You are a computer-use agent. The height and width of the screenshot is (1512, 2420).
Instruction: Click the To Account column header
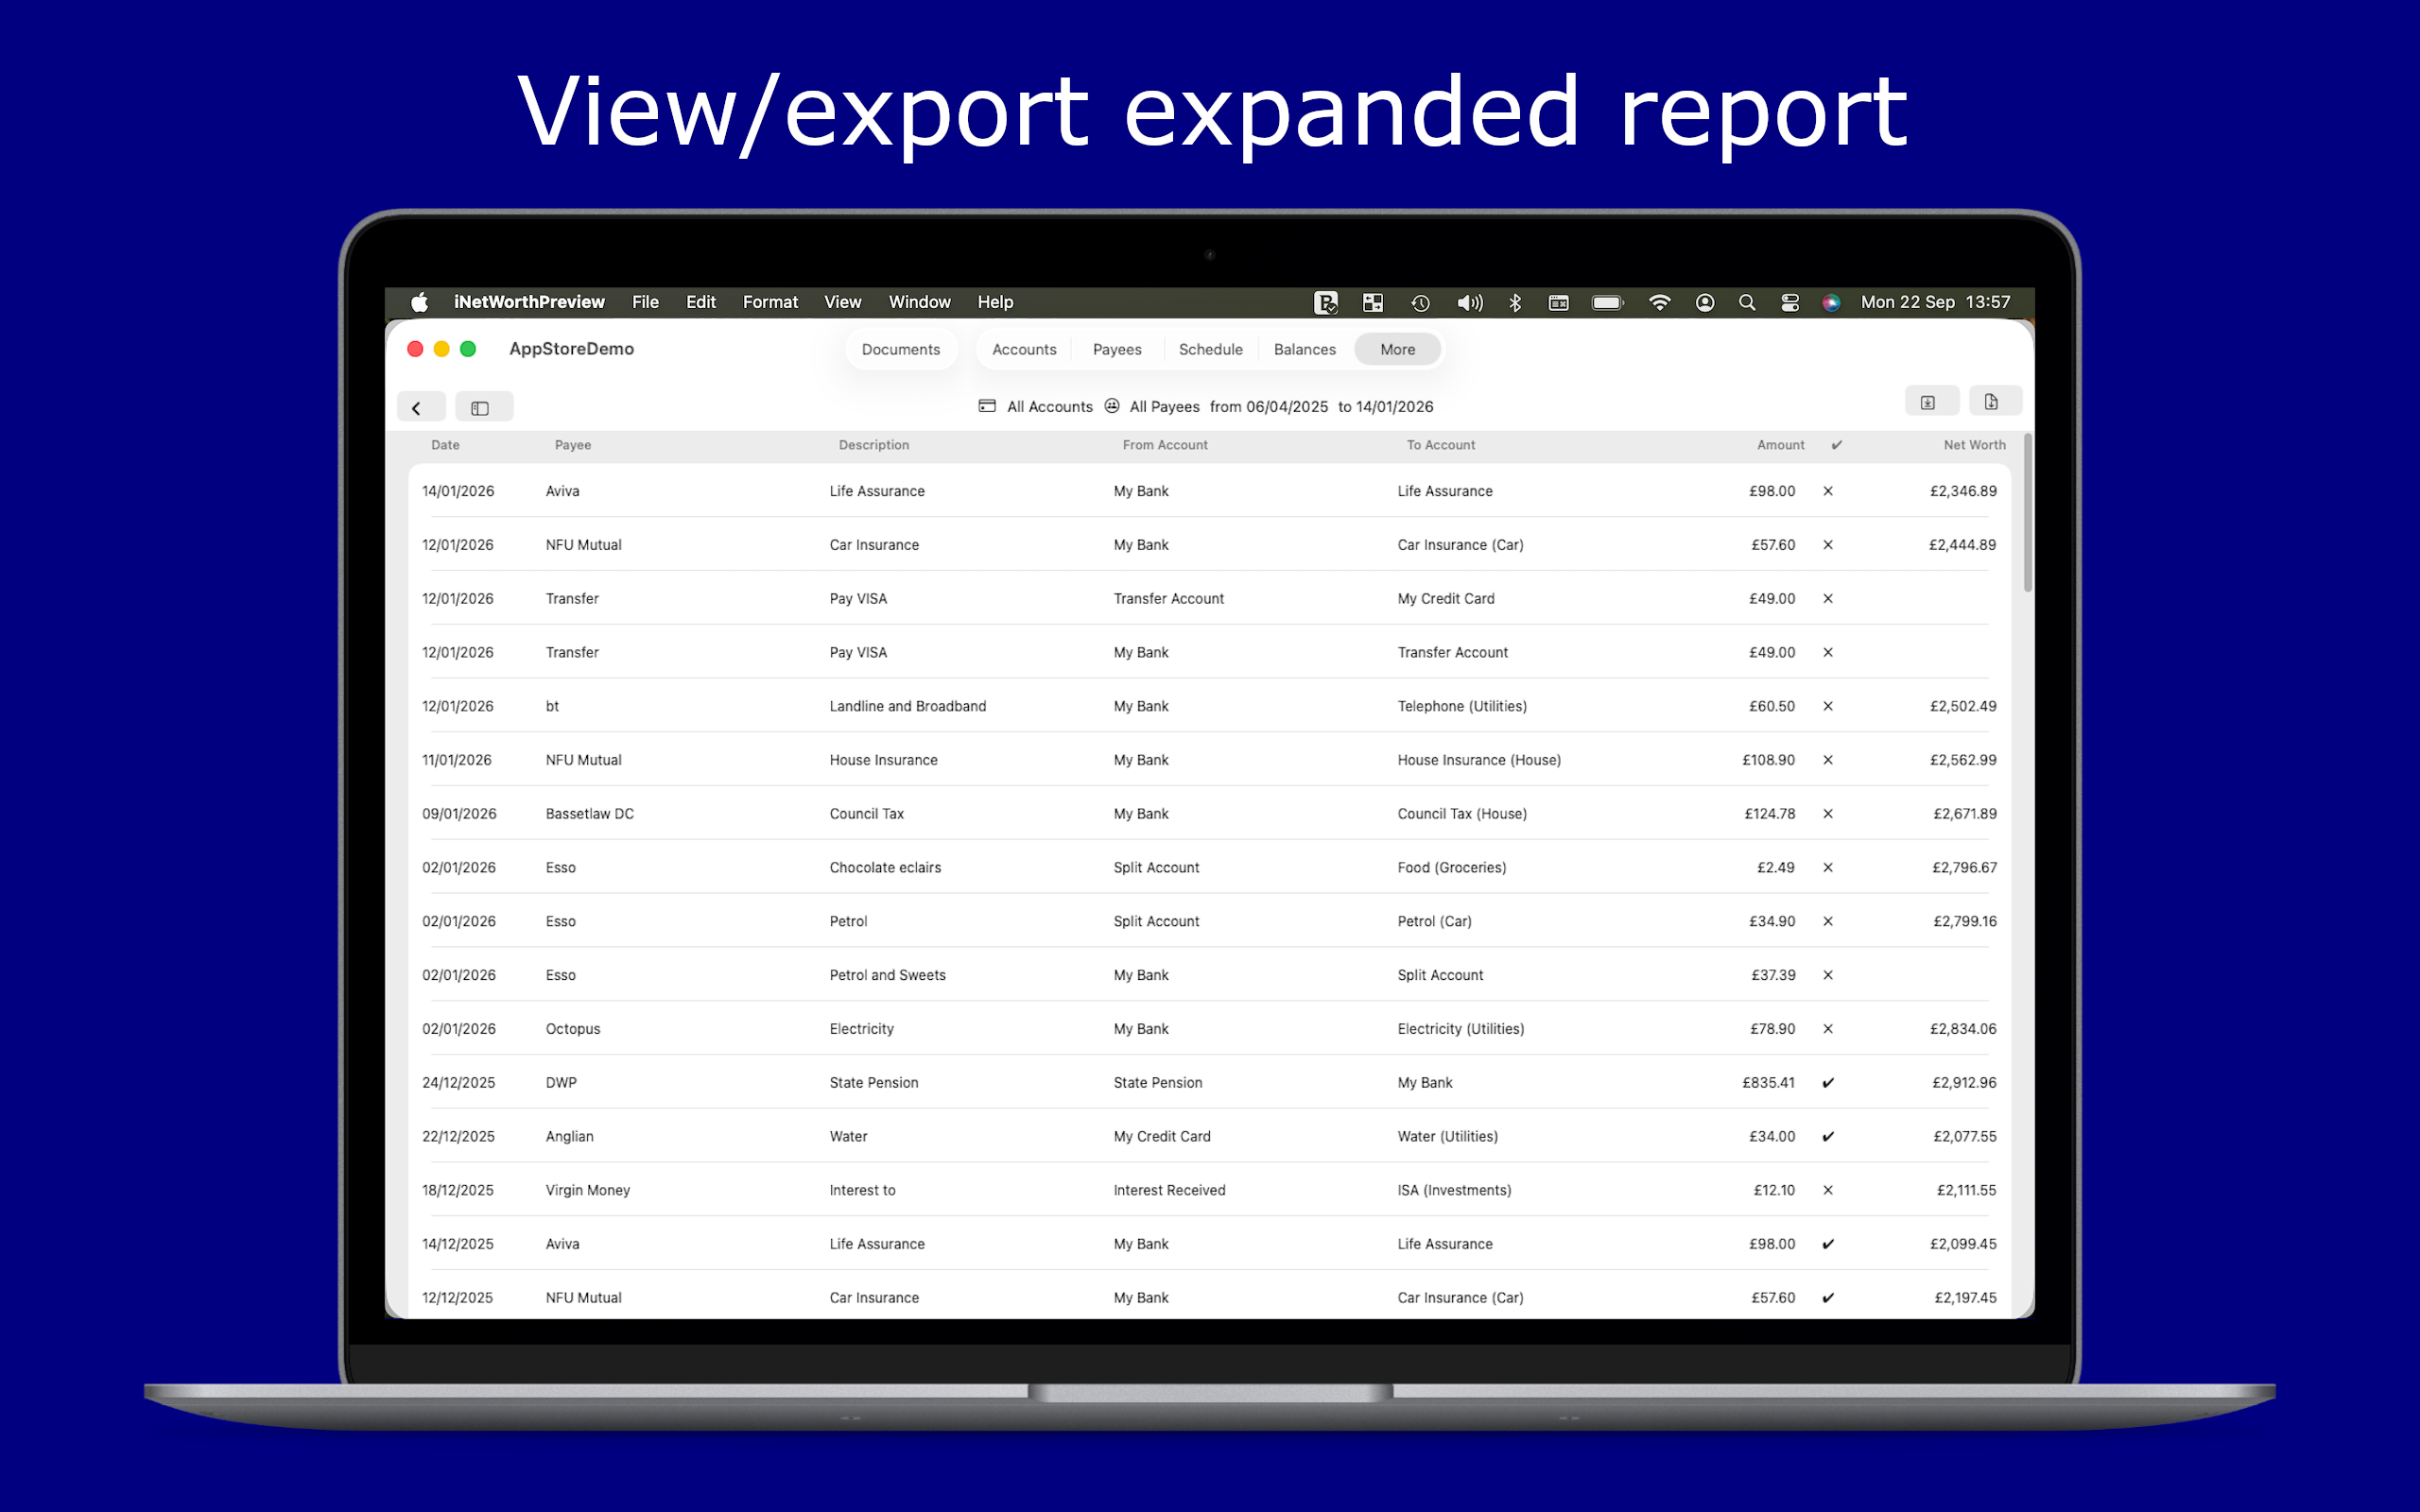click(x=1440, y=445)
